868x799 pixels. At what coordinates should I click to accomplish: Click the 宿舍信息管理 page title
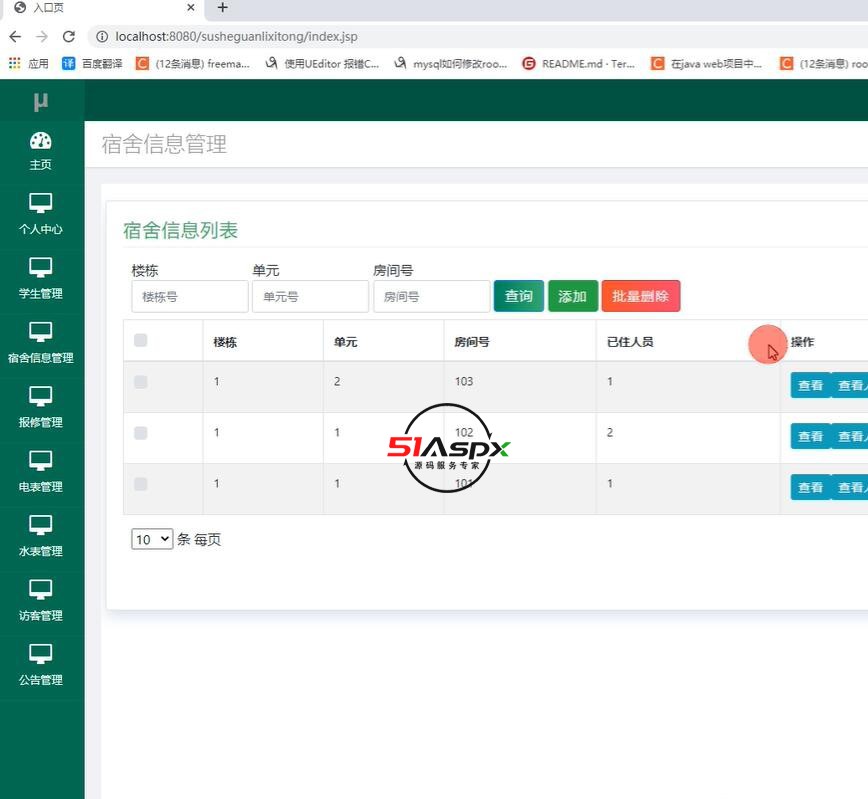click(x=164, y=144)
